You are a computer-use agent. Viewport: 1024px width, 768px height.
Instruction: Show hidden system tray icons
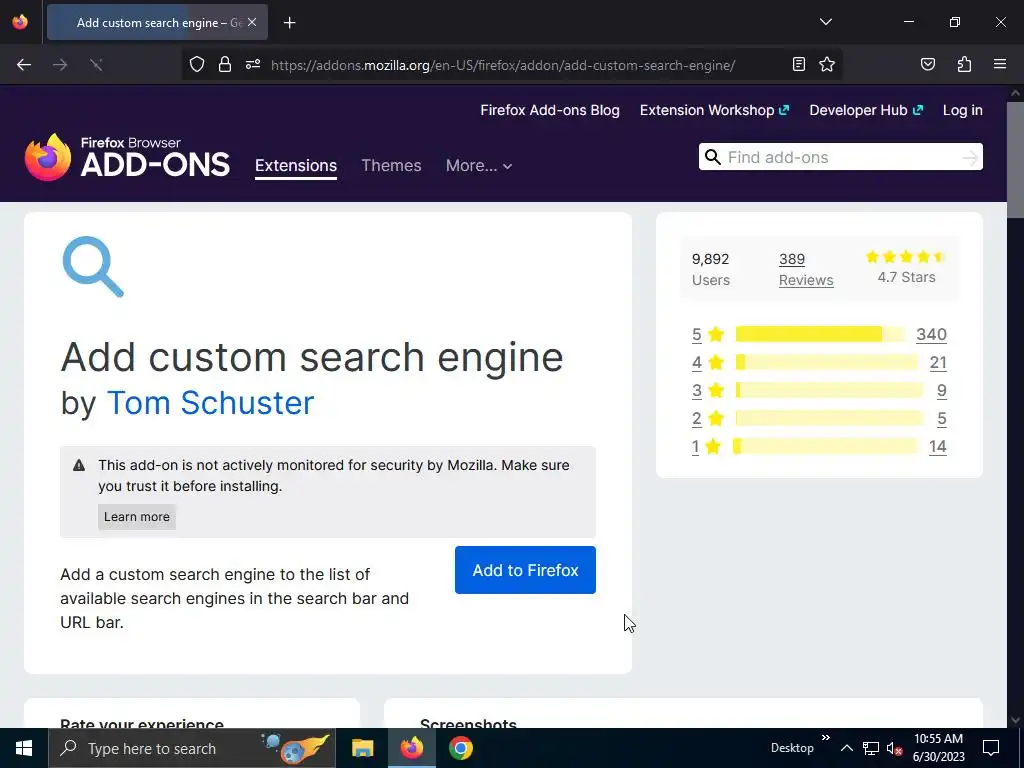coord(846,748)
